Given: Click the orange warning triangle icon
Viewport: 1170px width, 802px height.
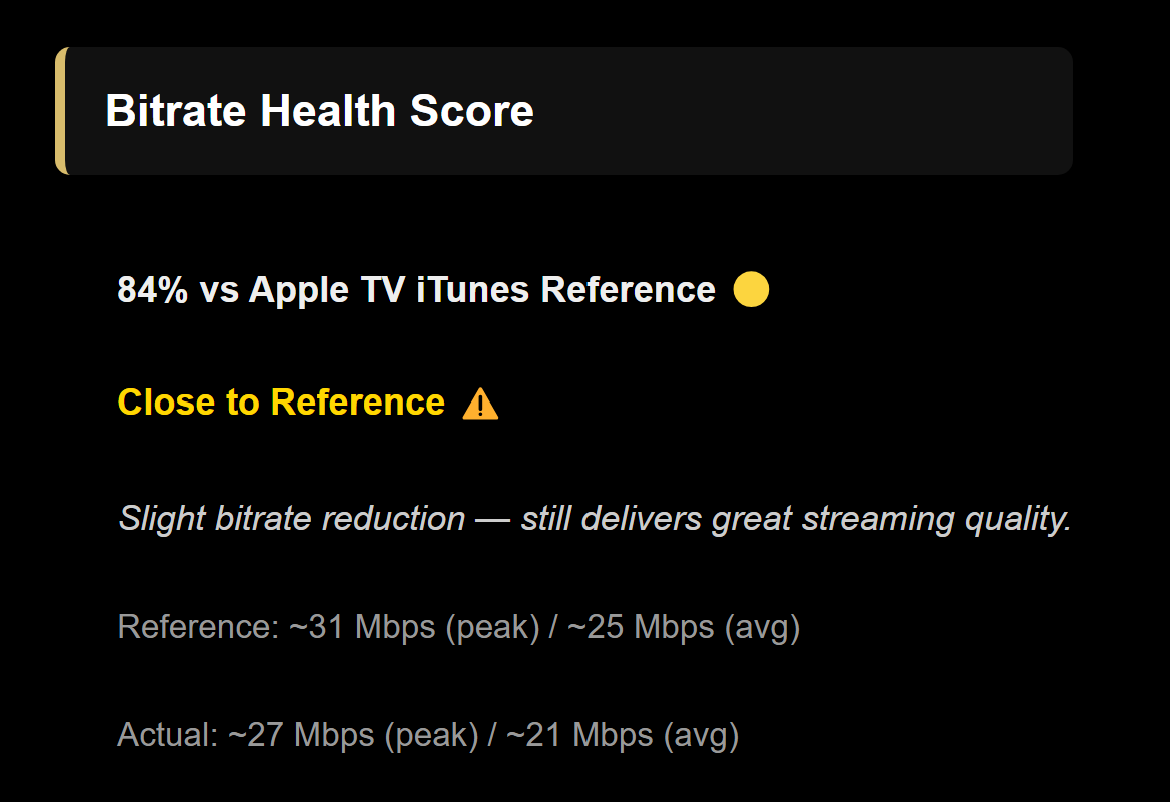Looking at the screenshot, I should [x=480, y=404].
